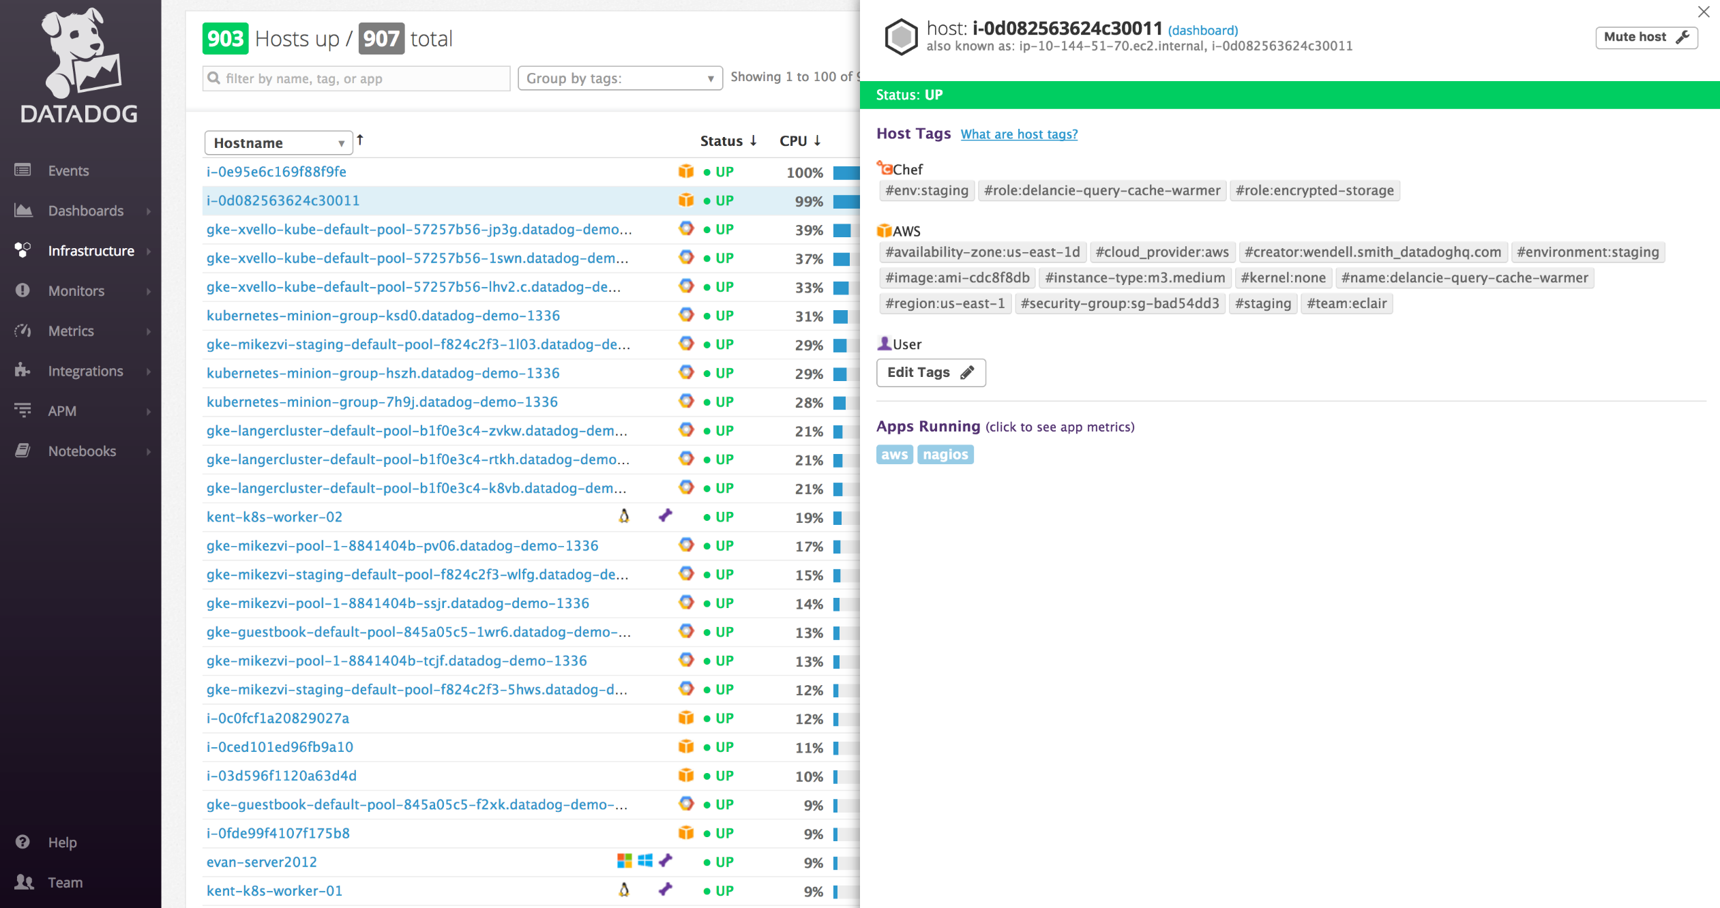Click the AWS cube icon for i-0e95e6c169f88f9fe
Viewport: 1720px width, 908px height.
[x=686, y=172]
